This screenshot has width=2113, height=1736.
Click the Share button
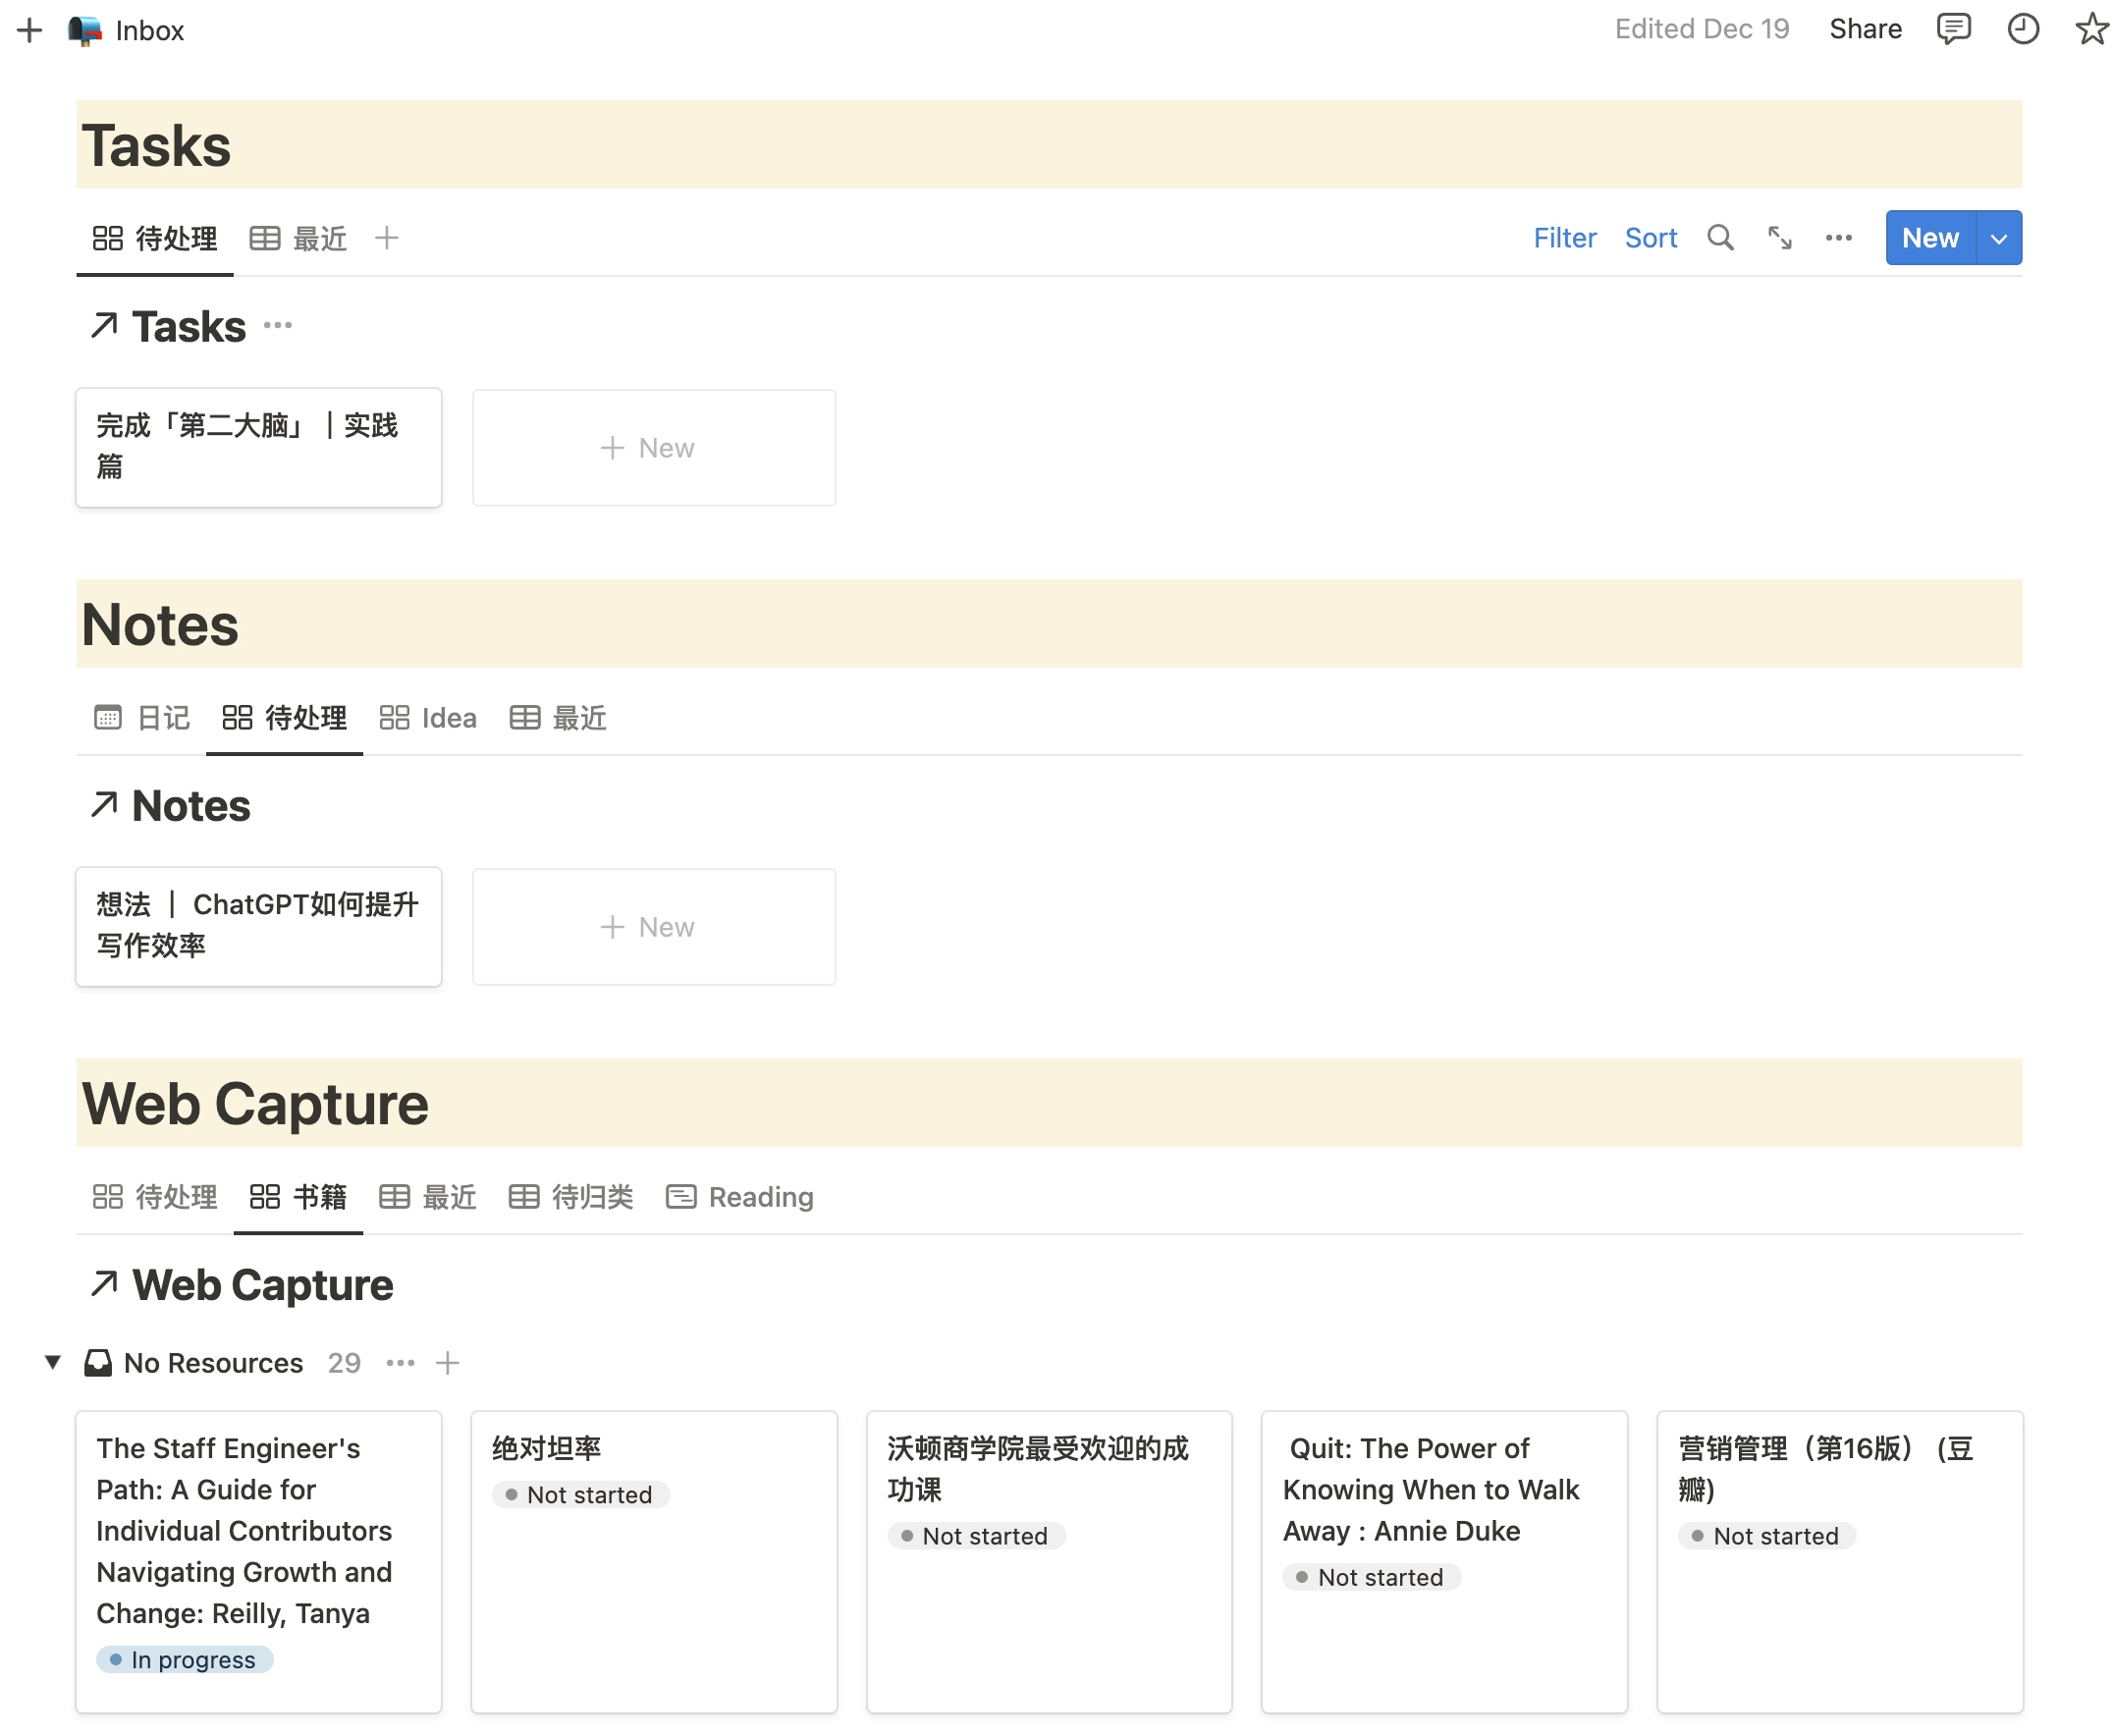coord(1864,29)
